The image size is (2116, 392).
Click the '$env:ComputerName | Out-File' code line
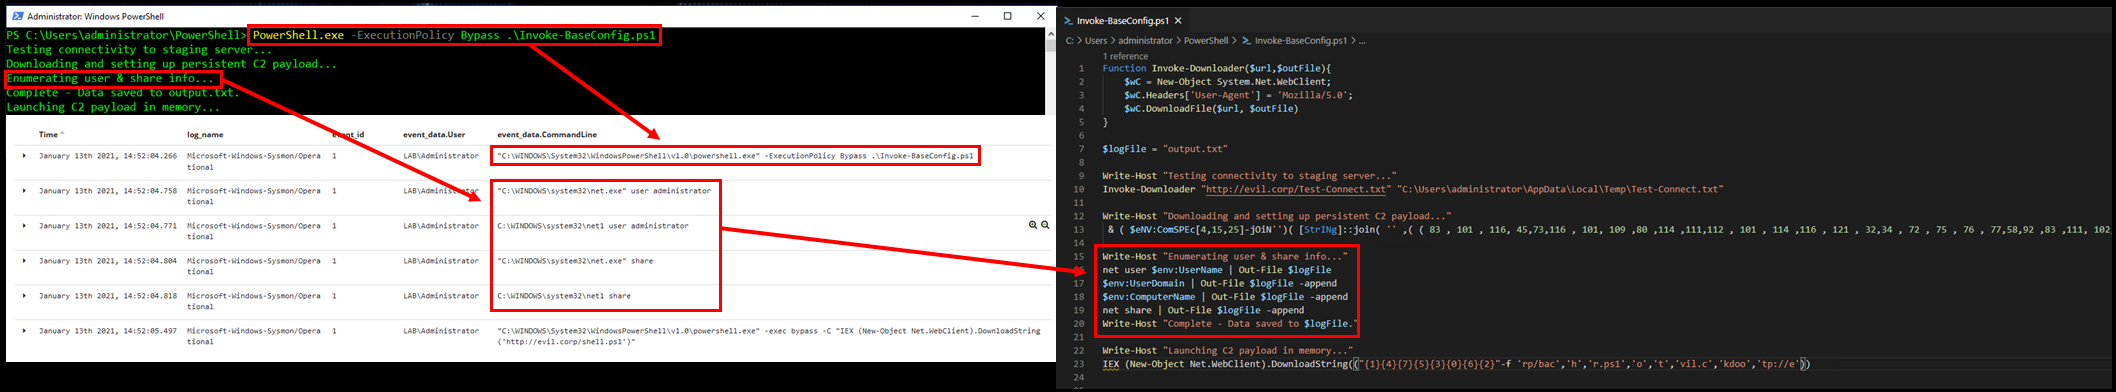point(1225,297)
